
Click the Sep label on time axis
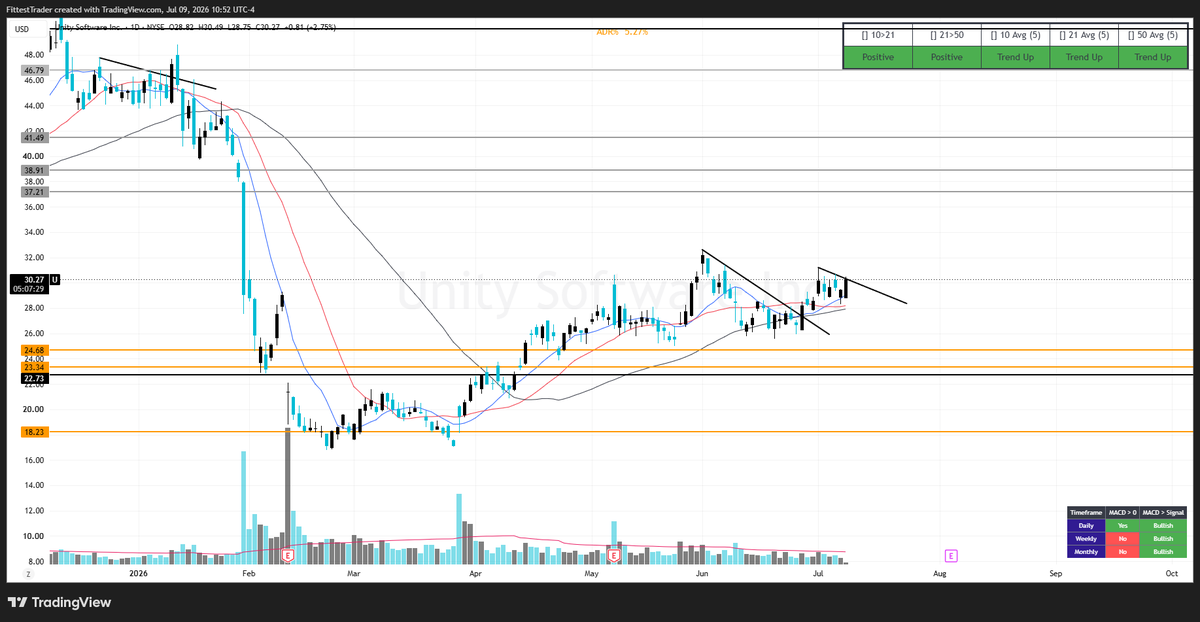(x=1056, y=574)
